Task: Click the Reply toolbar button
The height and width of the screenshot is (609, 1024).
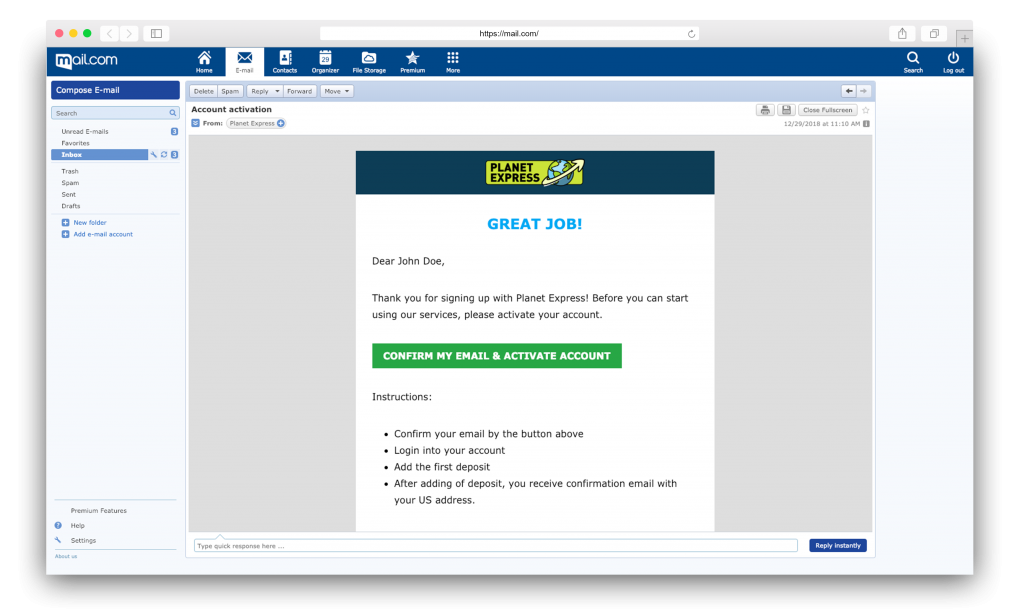Action: (x=260, y=91)
